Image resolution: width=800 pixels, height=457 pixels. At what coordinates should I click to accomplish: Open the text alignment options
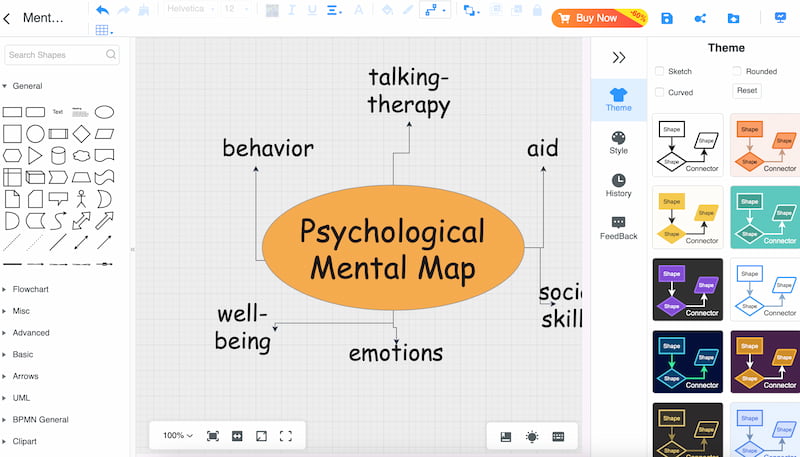[334, 10]
